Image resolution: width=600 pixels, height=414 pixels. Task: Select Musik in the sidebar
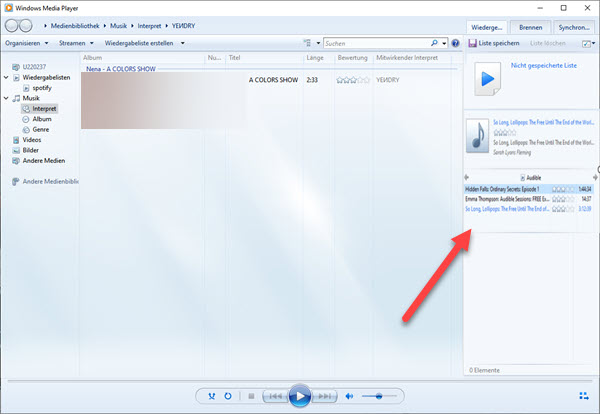[x=31, y=98]
